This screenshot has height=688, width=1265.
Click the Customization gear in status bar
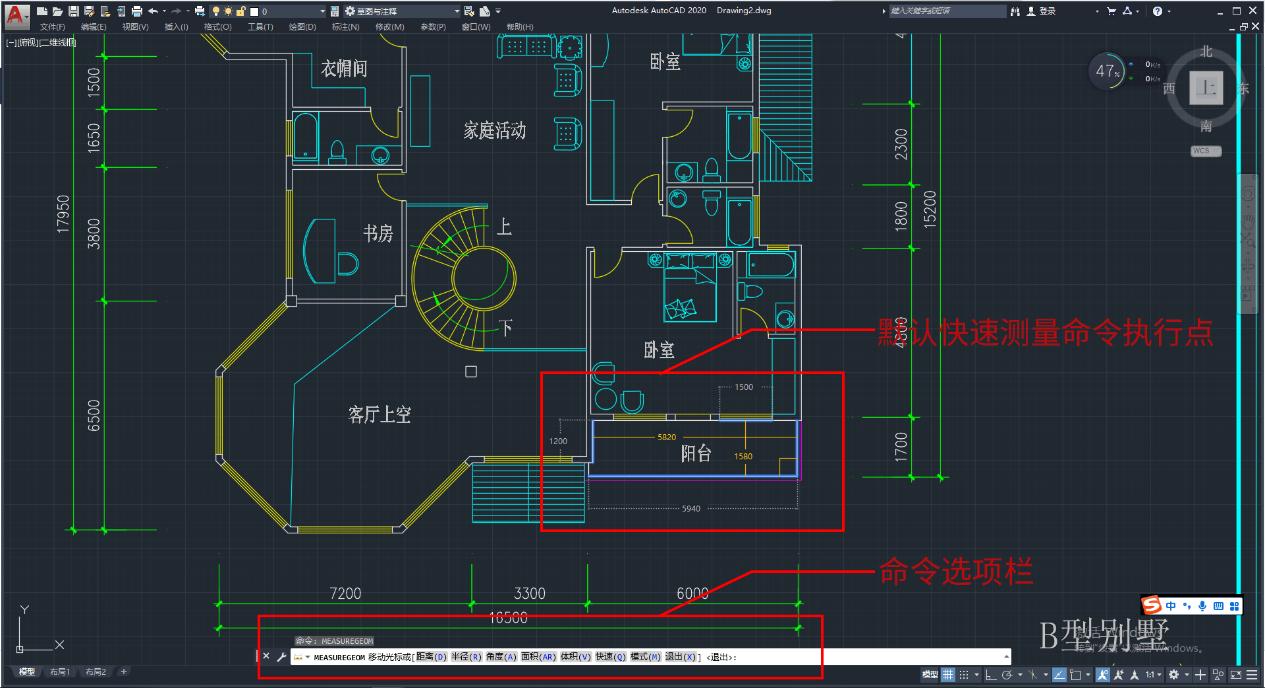tap(1174, 673)
